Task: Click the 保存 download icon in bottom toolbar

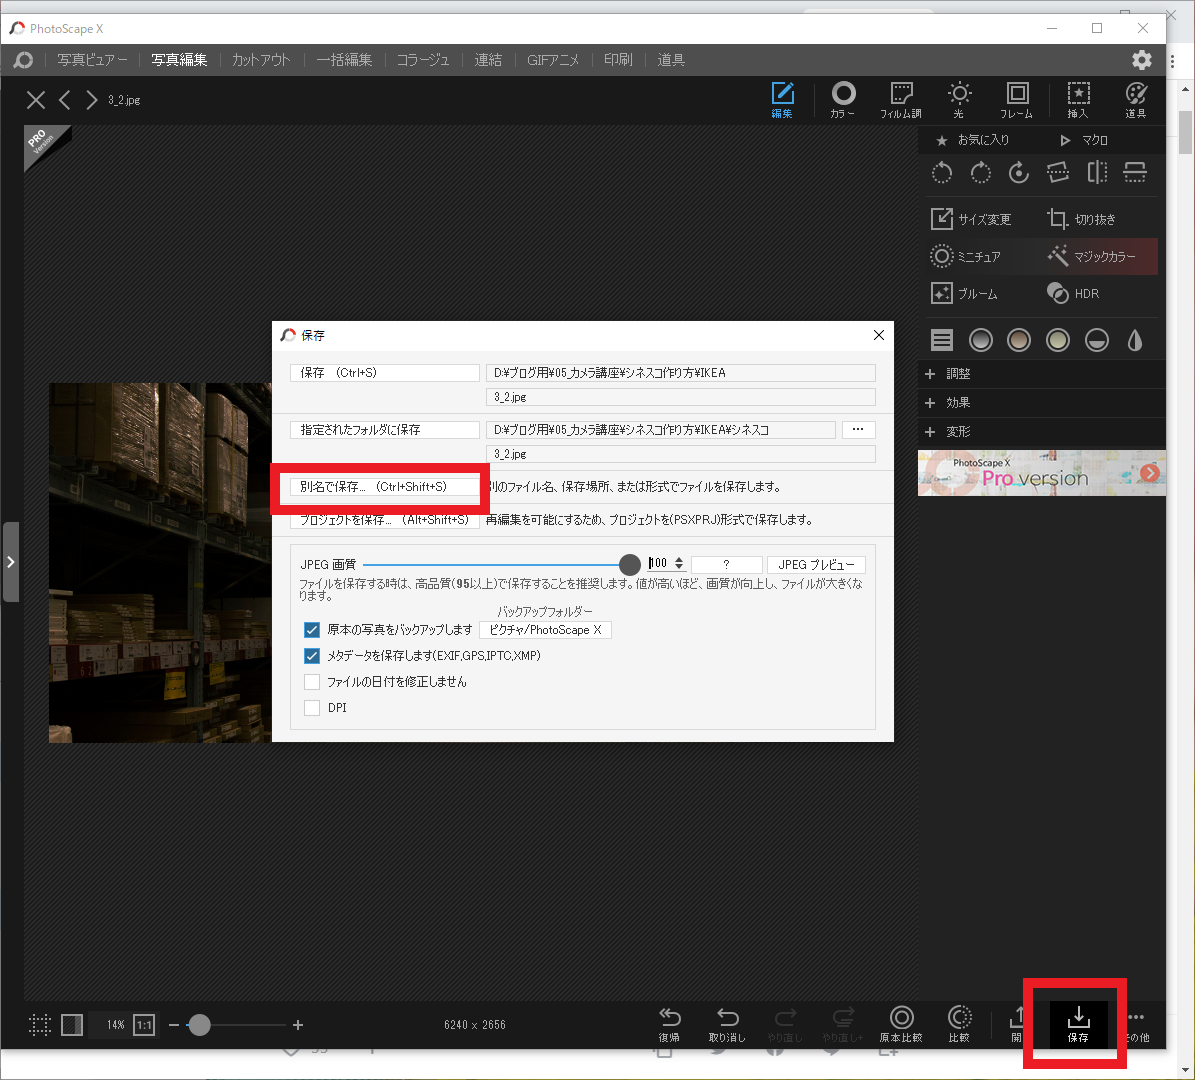Action: pyautogui.click(x=1078, y=1022)
